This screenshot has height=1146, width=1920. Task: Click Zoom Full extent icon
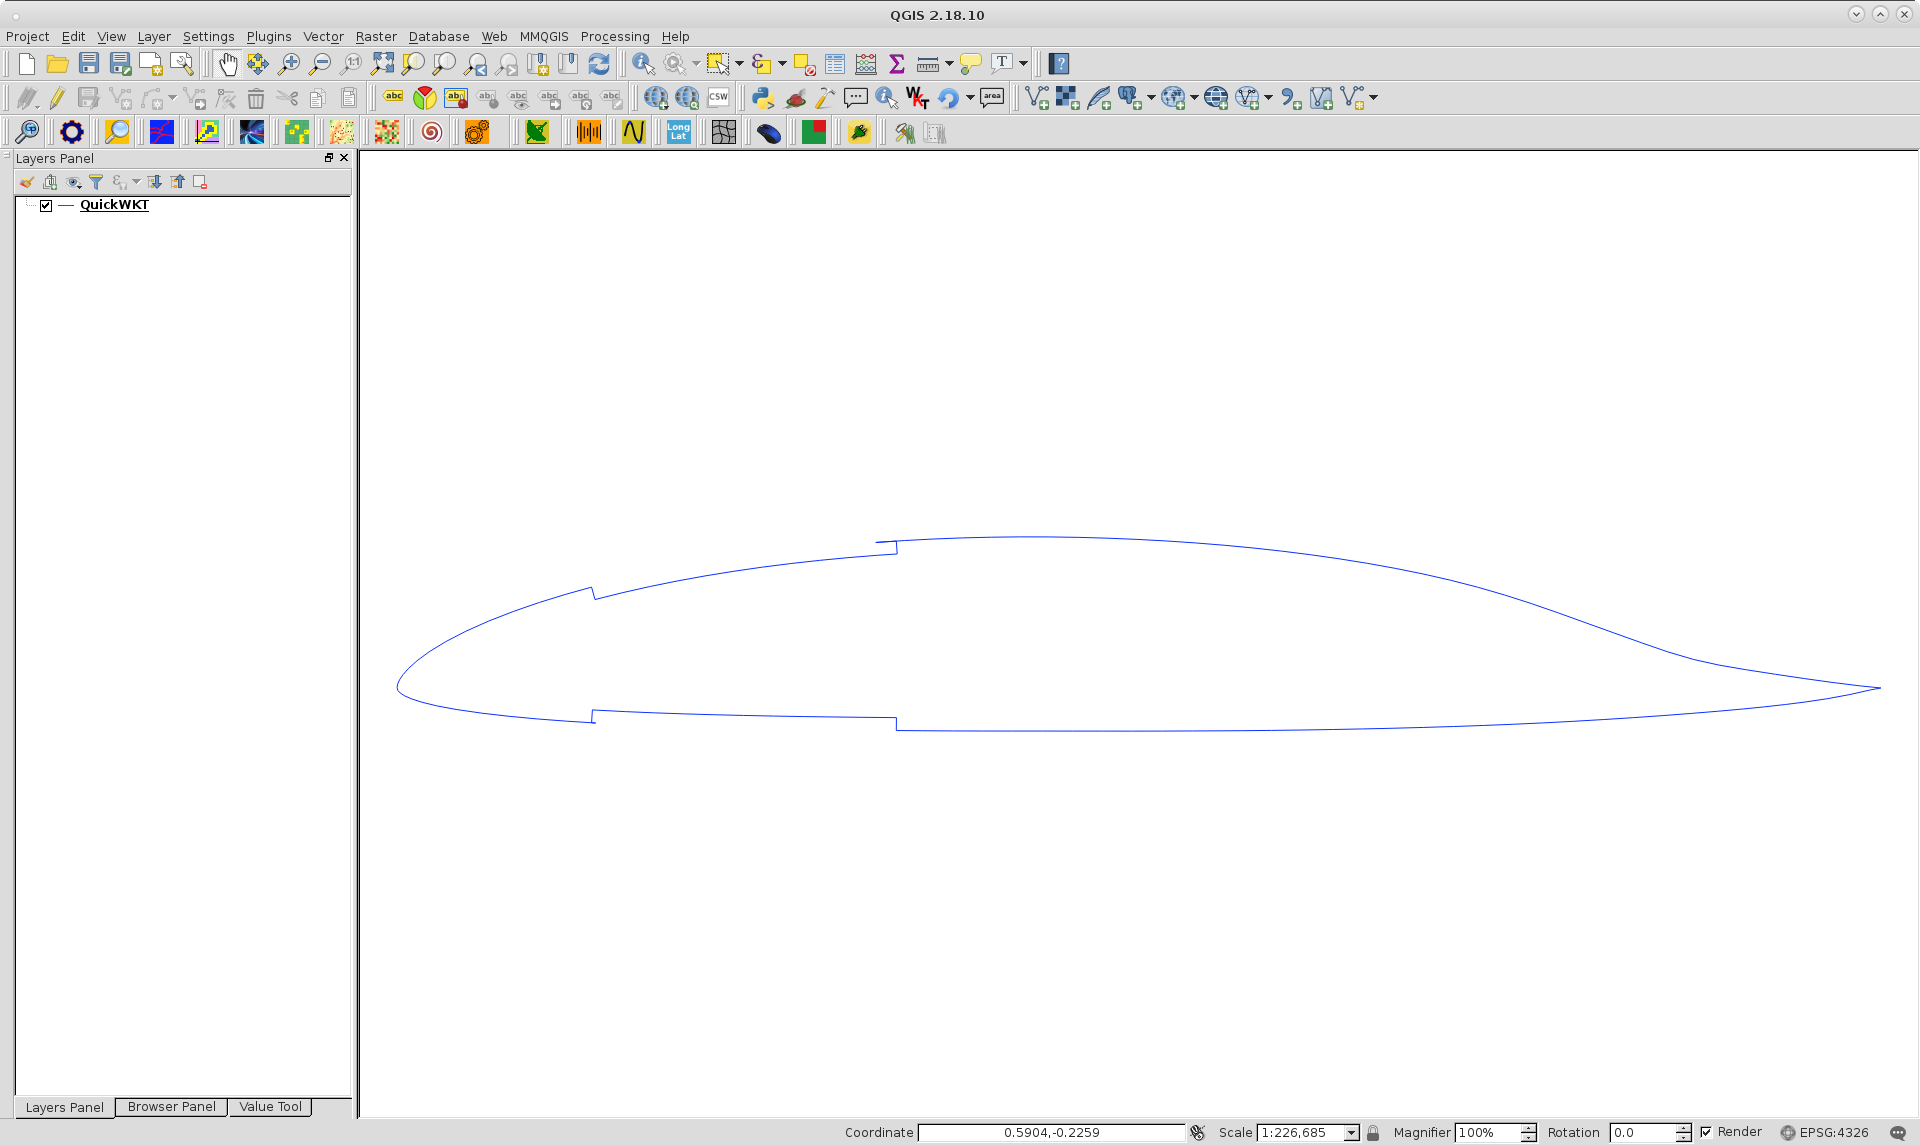coord(382,64)
